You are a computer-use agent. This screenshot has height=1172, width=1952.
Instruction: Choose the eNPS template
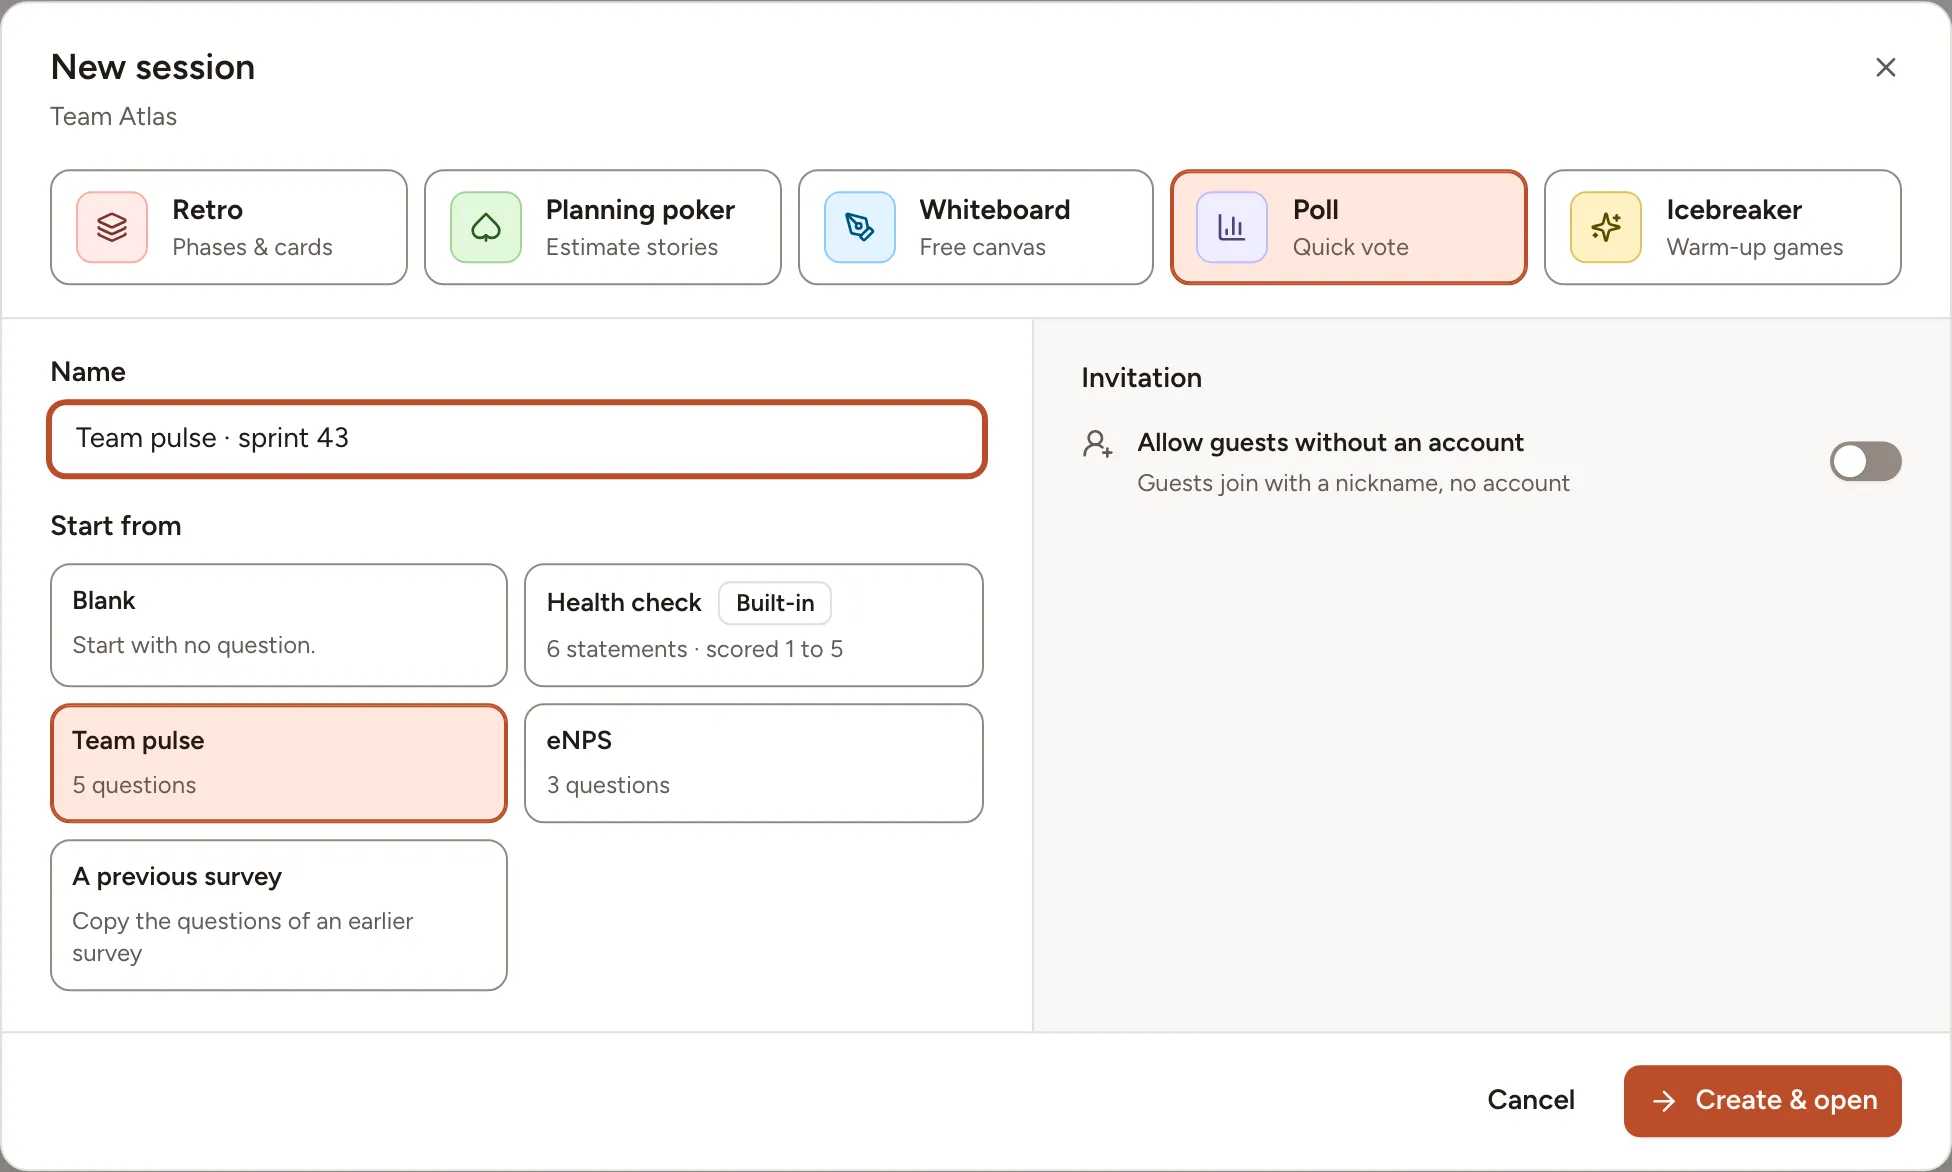(x=754, y=763)
